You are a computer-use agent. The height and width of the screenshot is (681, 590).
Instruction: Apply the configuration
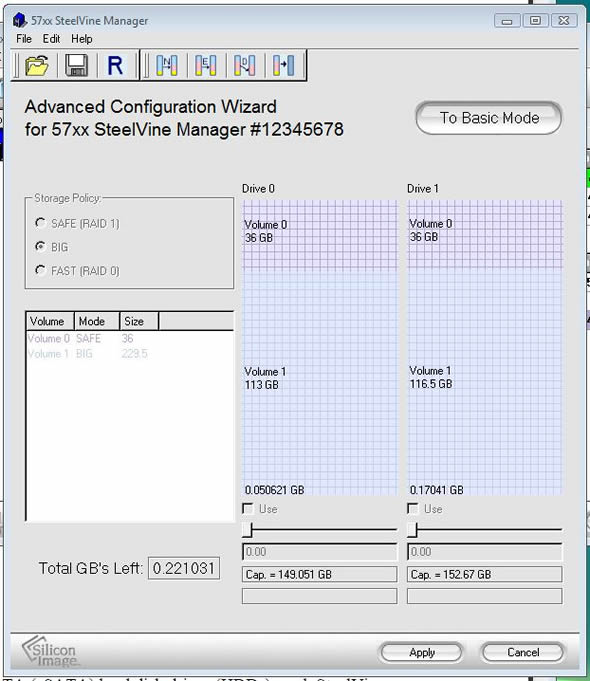tap(421, 652)
